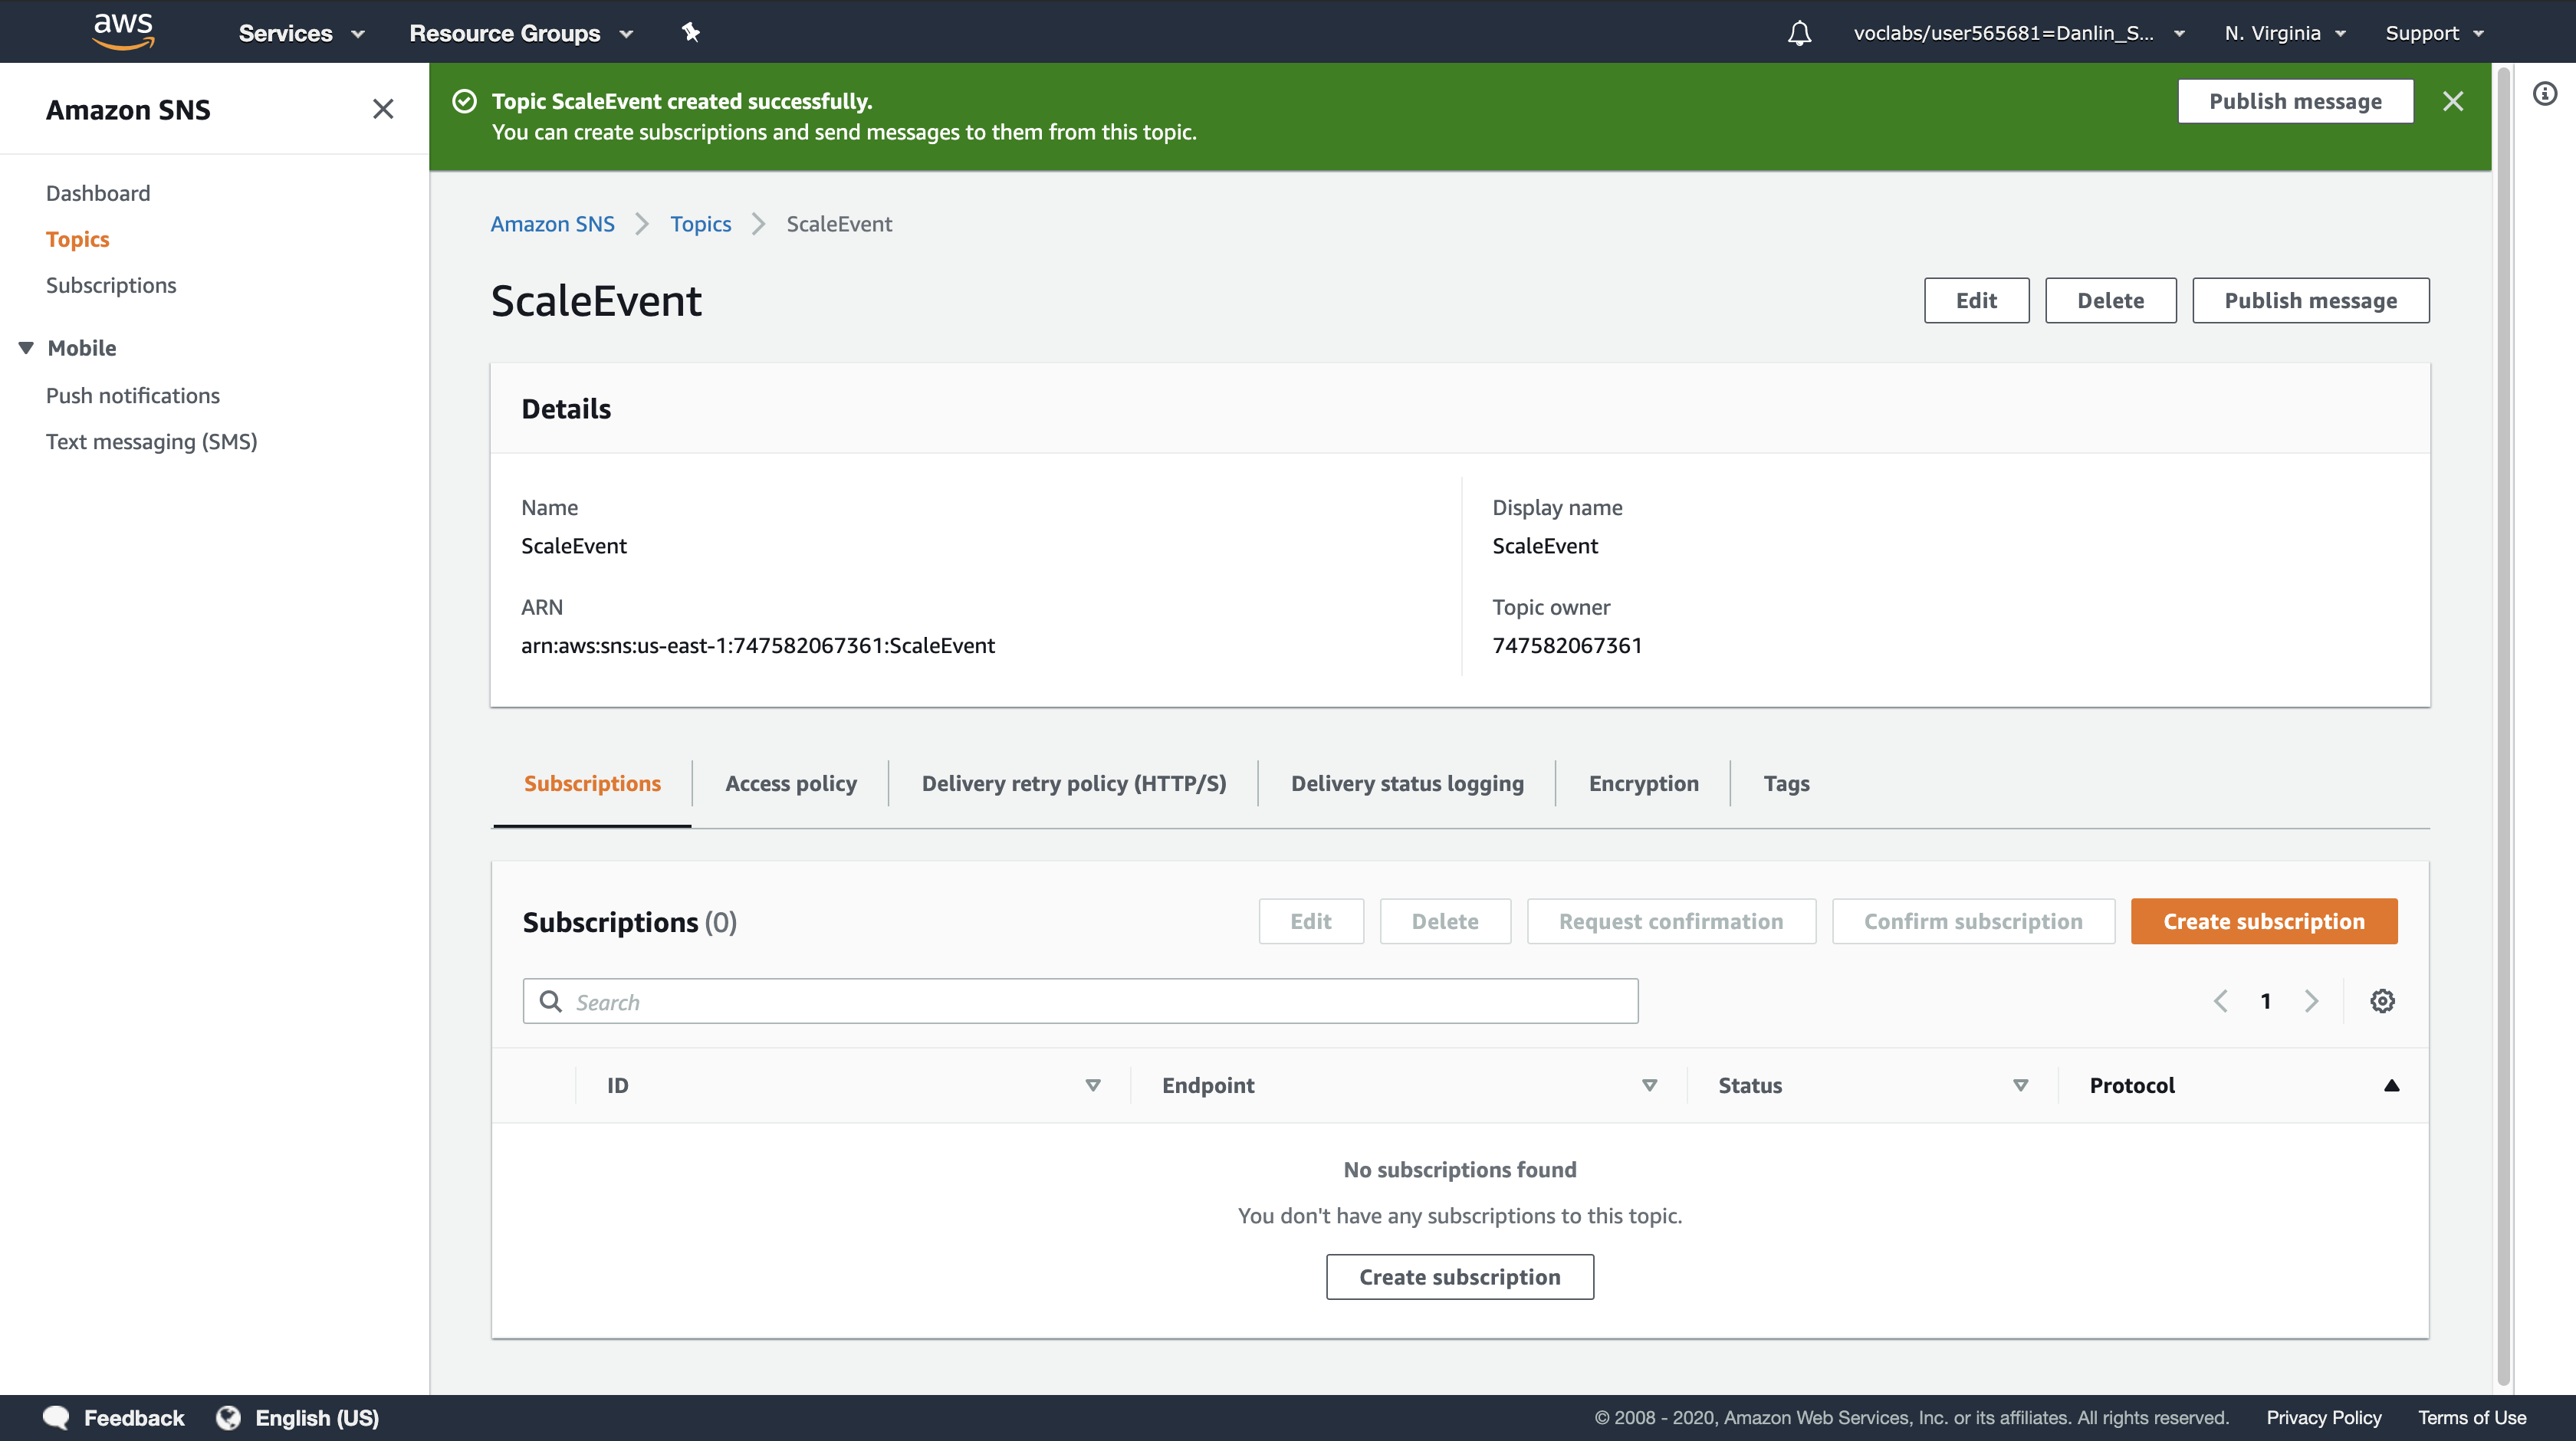Go to next subscriptions page arrow

(2311, 1001)
